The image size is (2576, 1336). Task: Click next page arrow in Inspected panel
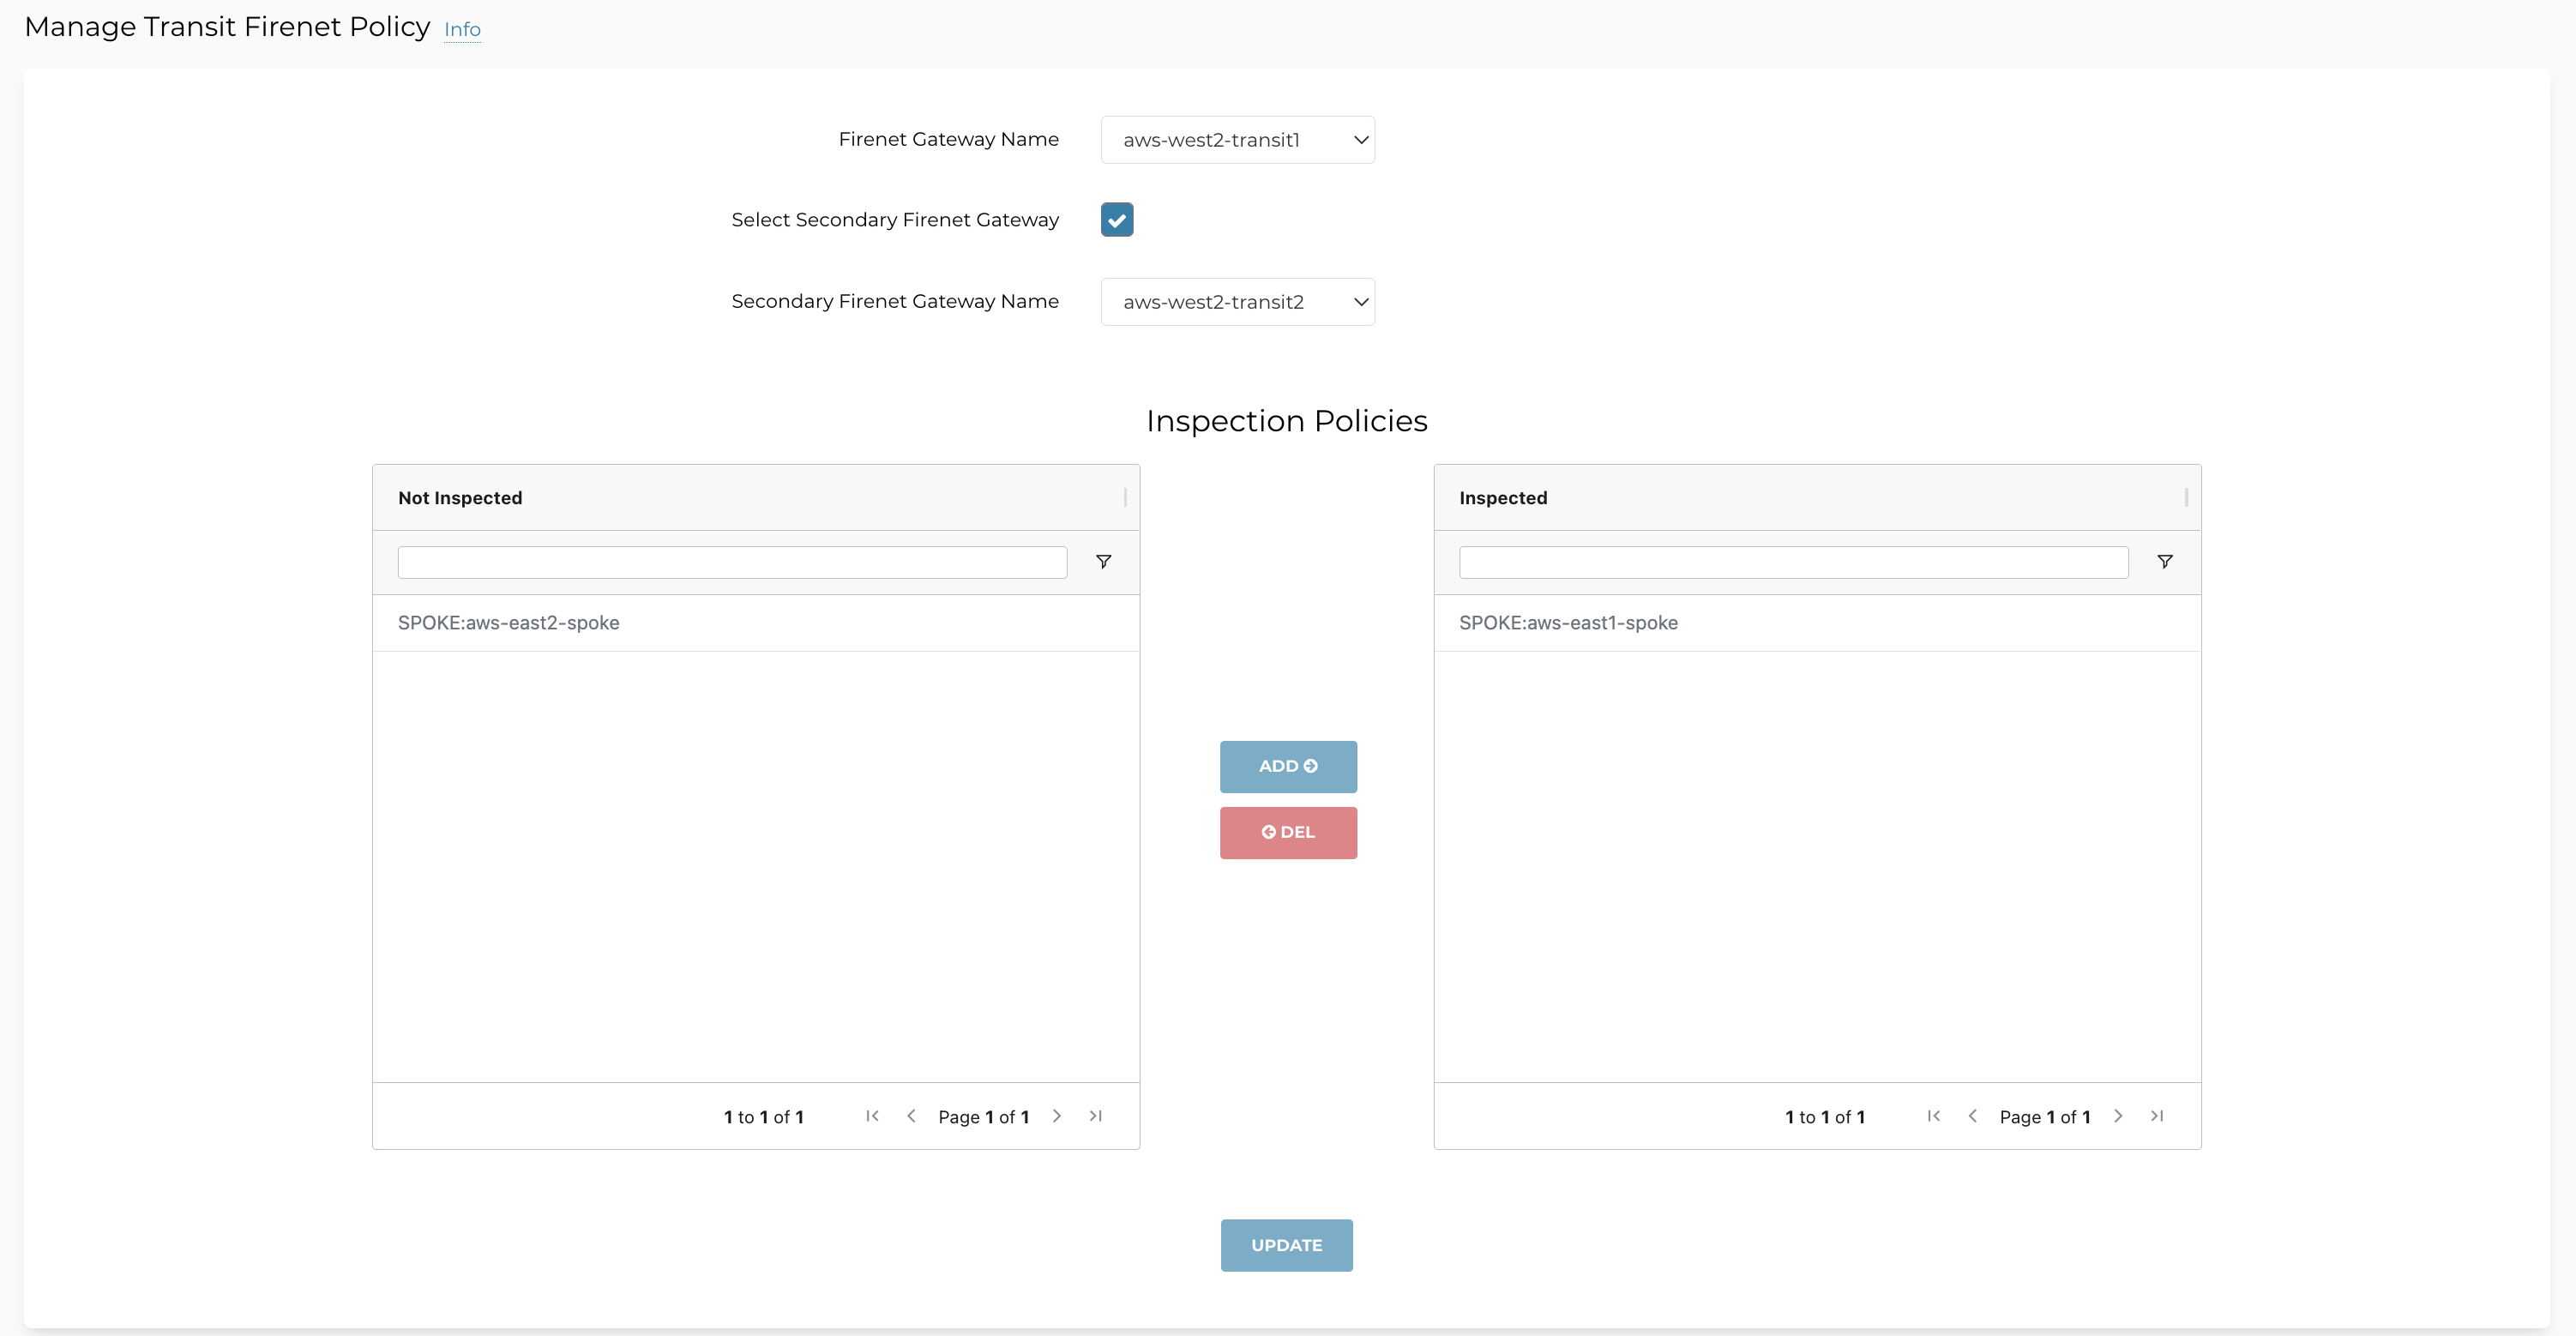tap(2118, 1116)
